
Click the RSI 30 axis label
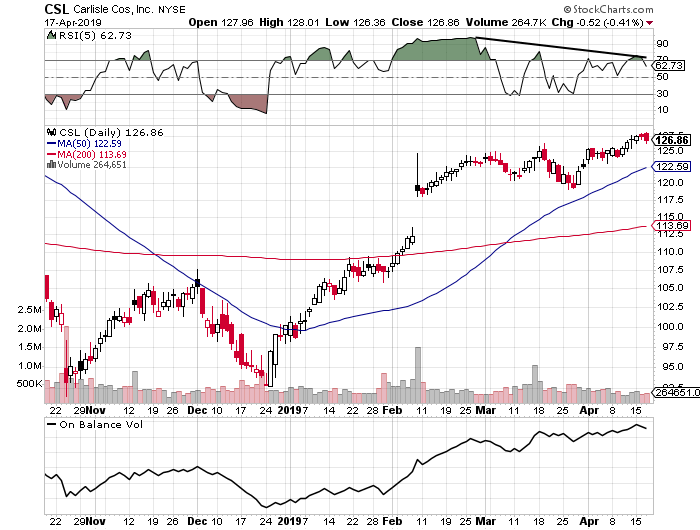click(x=662, y=94)
